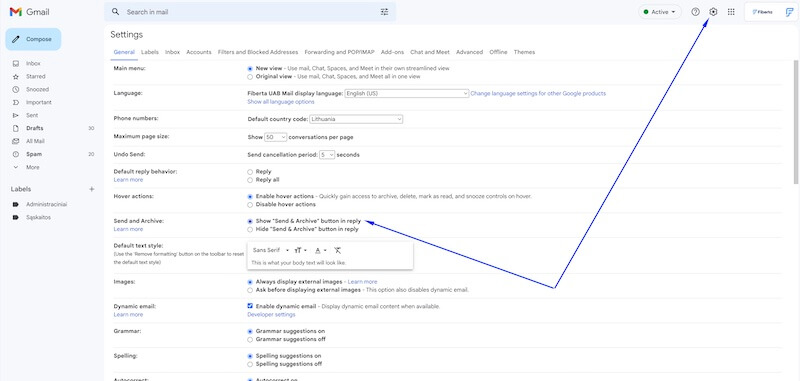
Task: Select New view main menu
Action: coord(250,68)
